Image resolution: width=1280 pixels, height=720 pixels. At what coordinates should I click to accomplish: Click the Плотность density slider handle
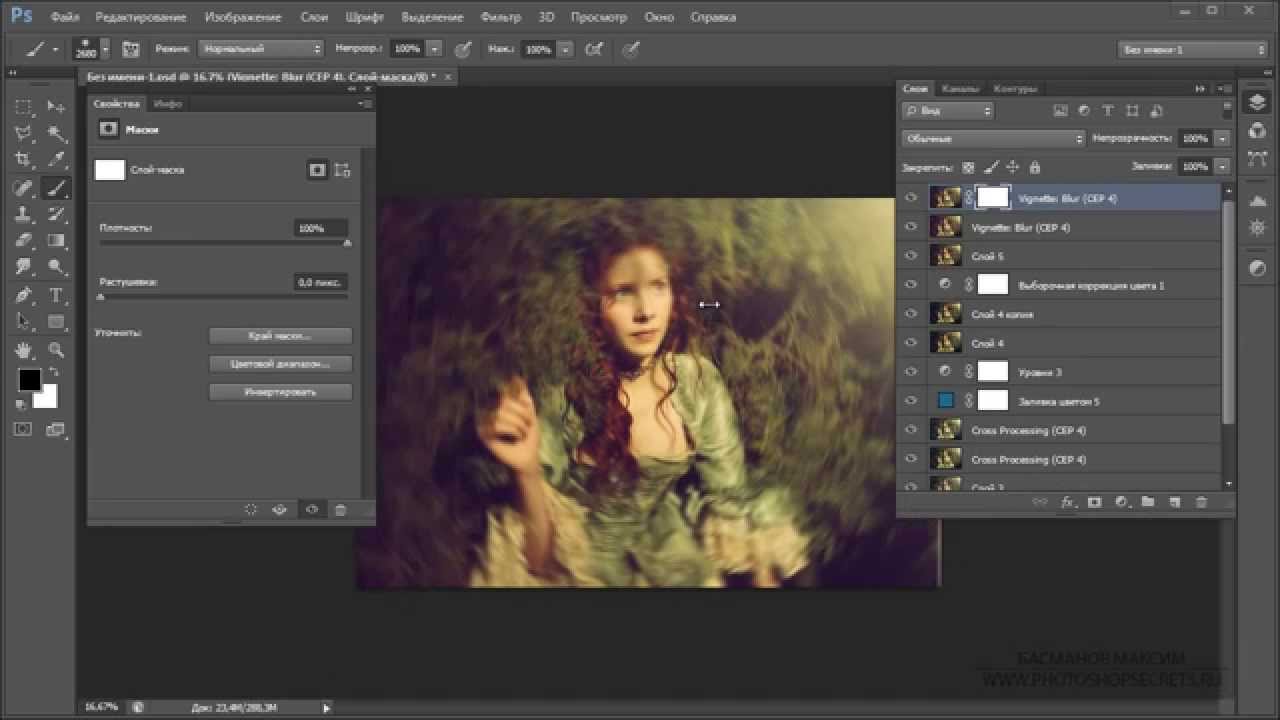(x=347, y=243)
